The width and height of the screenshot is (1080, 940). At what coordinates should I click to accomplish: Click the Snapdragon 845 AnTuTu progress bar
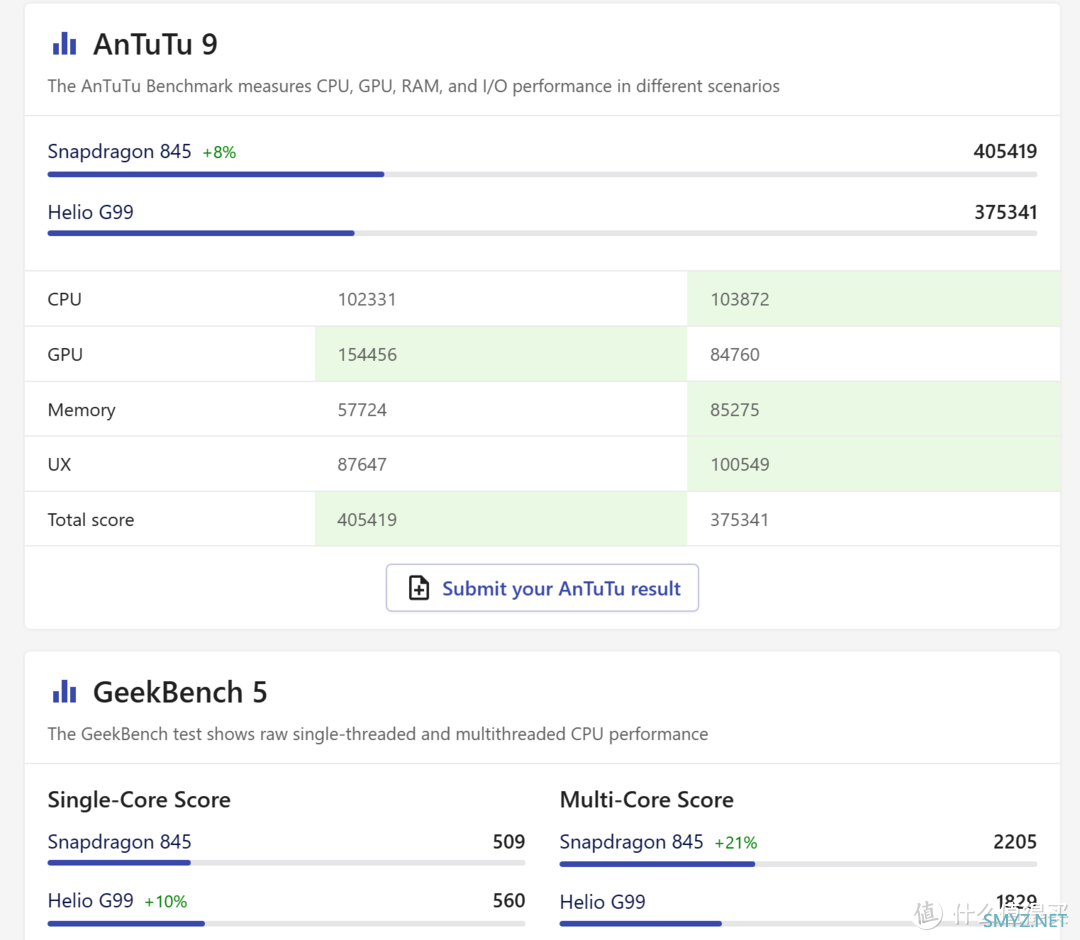(542, 174)
